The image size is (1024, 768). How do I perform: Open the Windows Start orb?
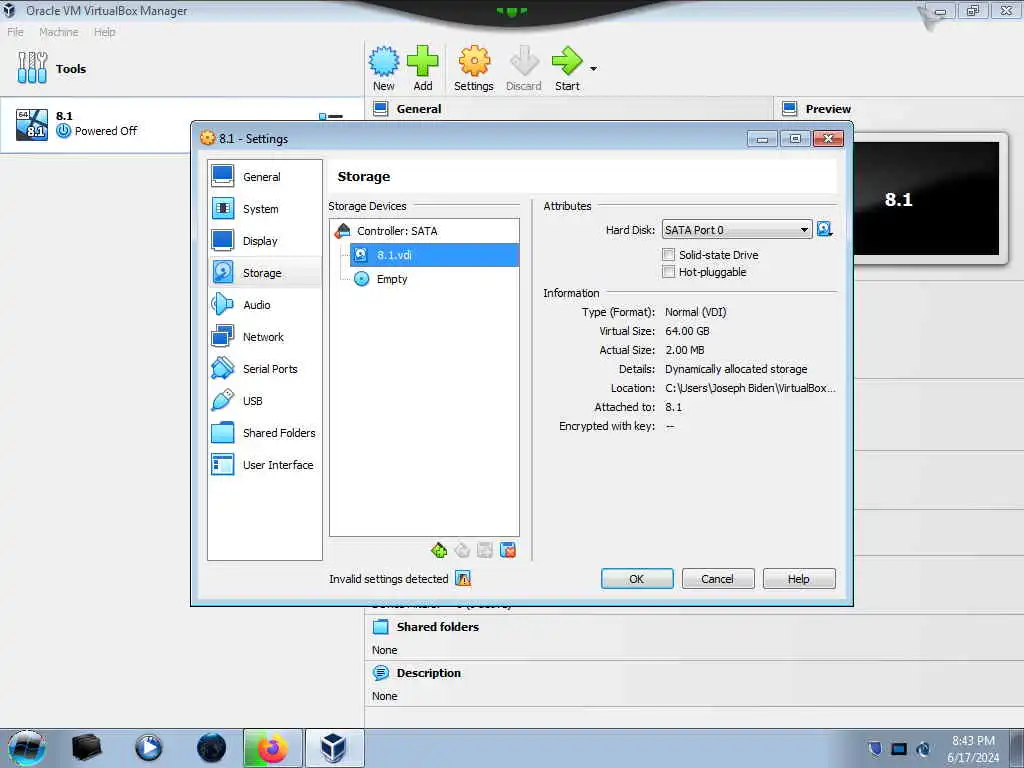(x=27, y=748)
